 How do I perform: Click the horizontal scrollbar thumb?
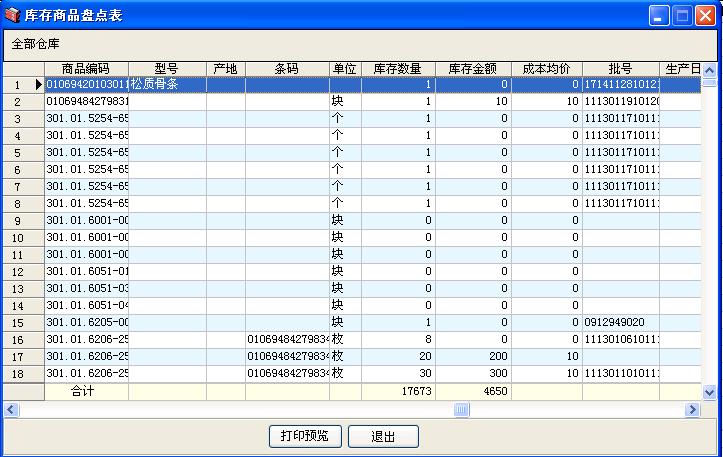[x=462, y=409]
